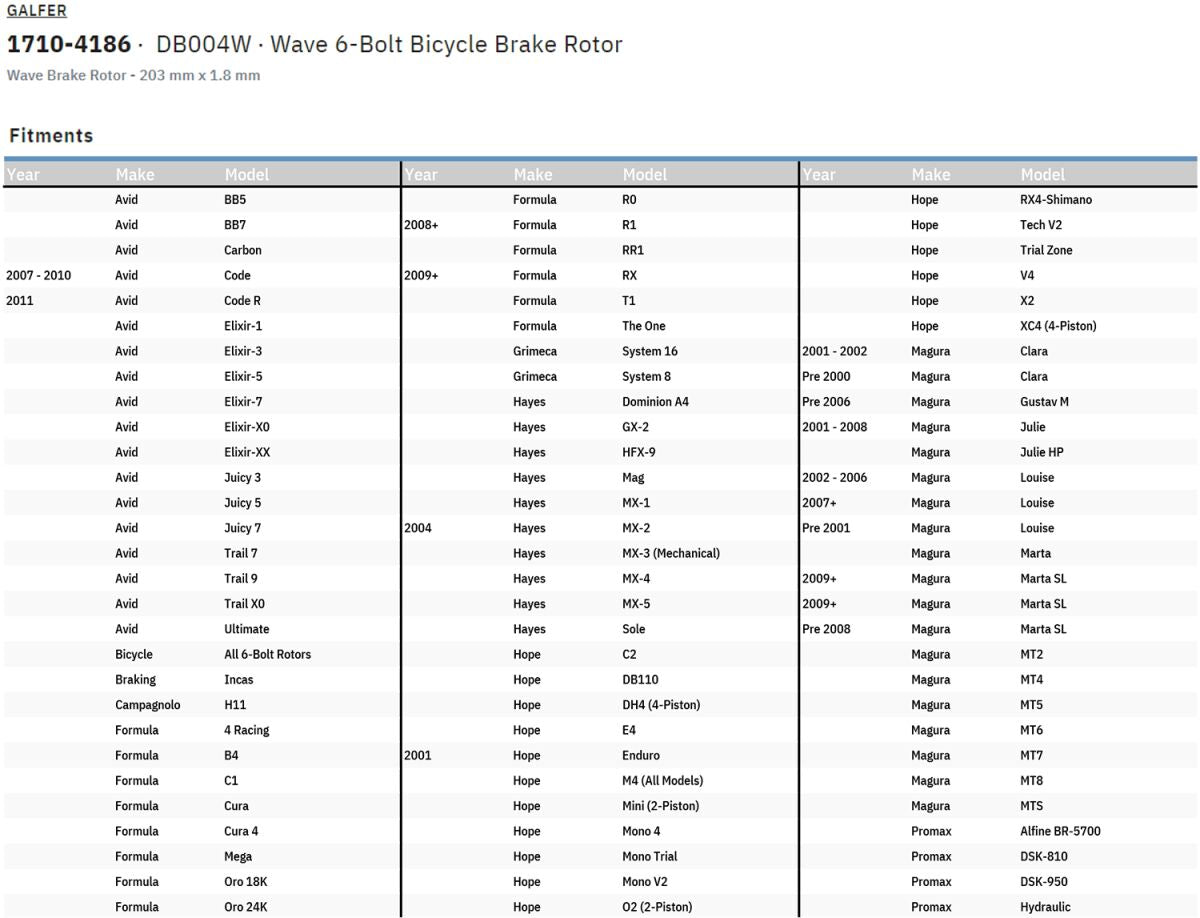Select the Alfine BR-5700 model

click(1060, 831)
